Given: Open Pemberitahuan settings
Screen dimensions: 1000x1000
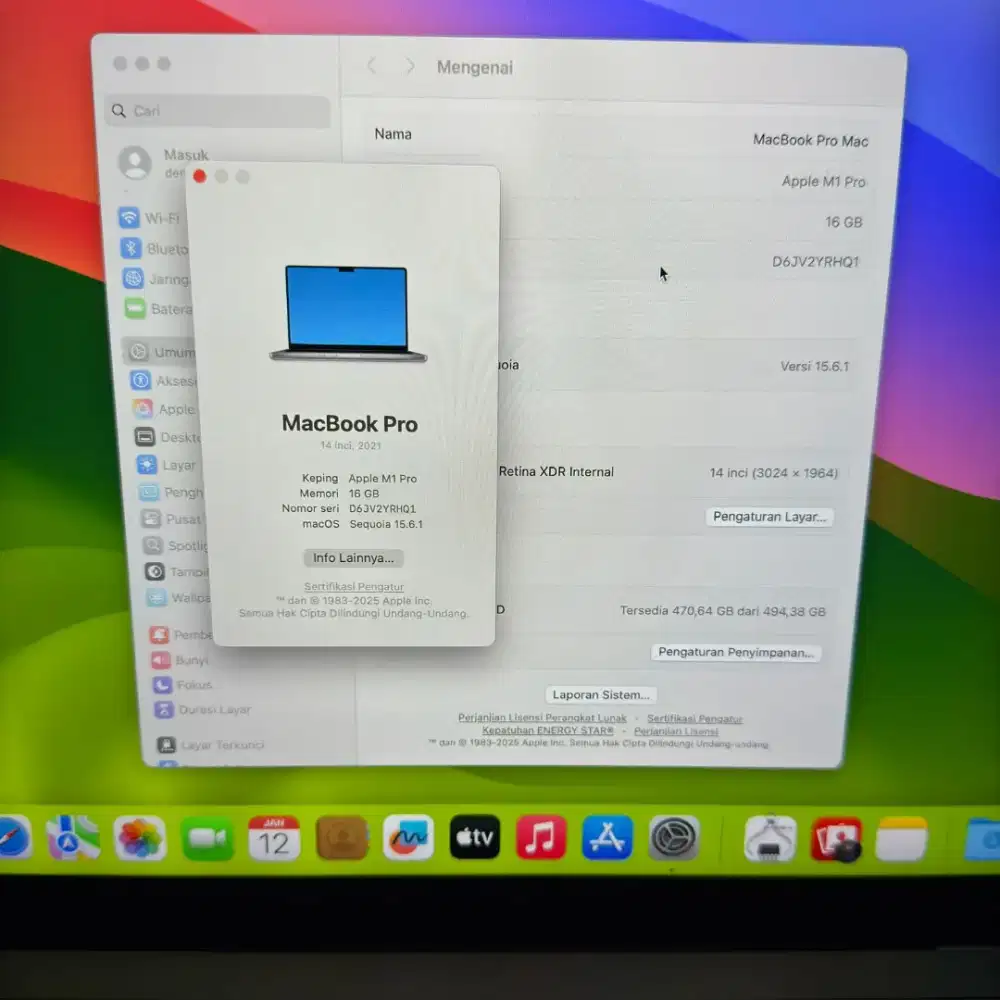Looking at the screenshot, I should point(160,633).
